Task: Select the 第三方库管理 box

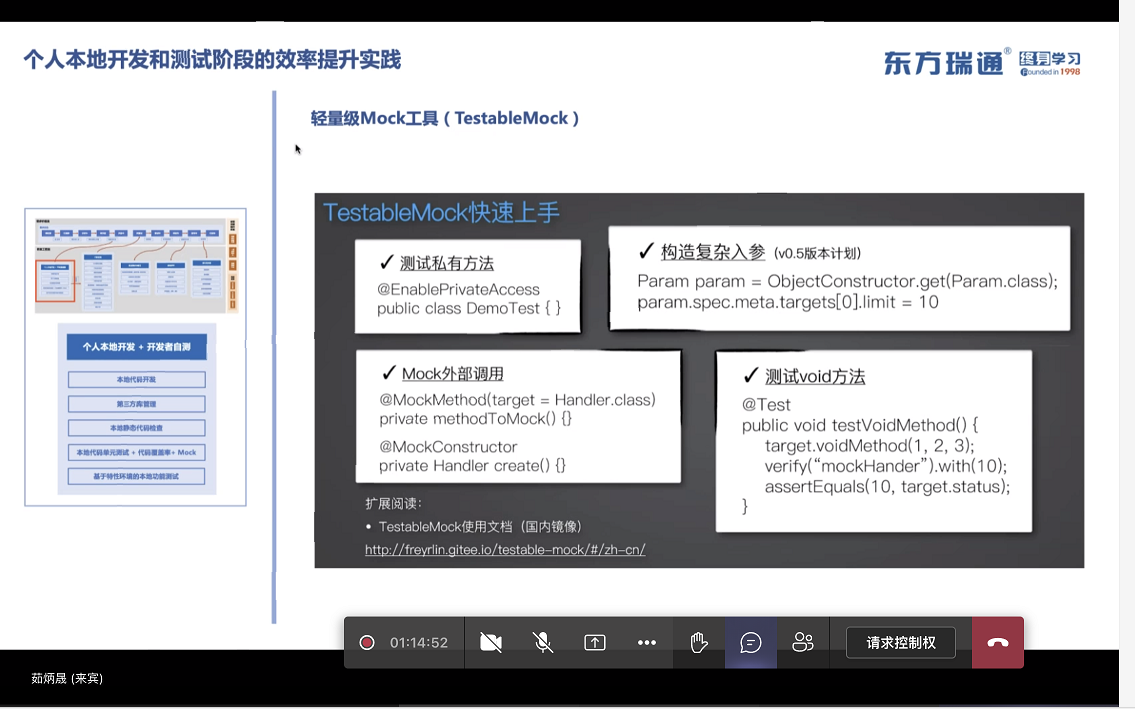Action: tap(137, 404)
